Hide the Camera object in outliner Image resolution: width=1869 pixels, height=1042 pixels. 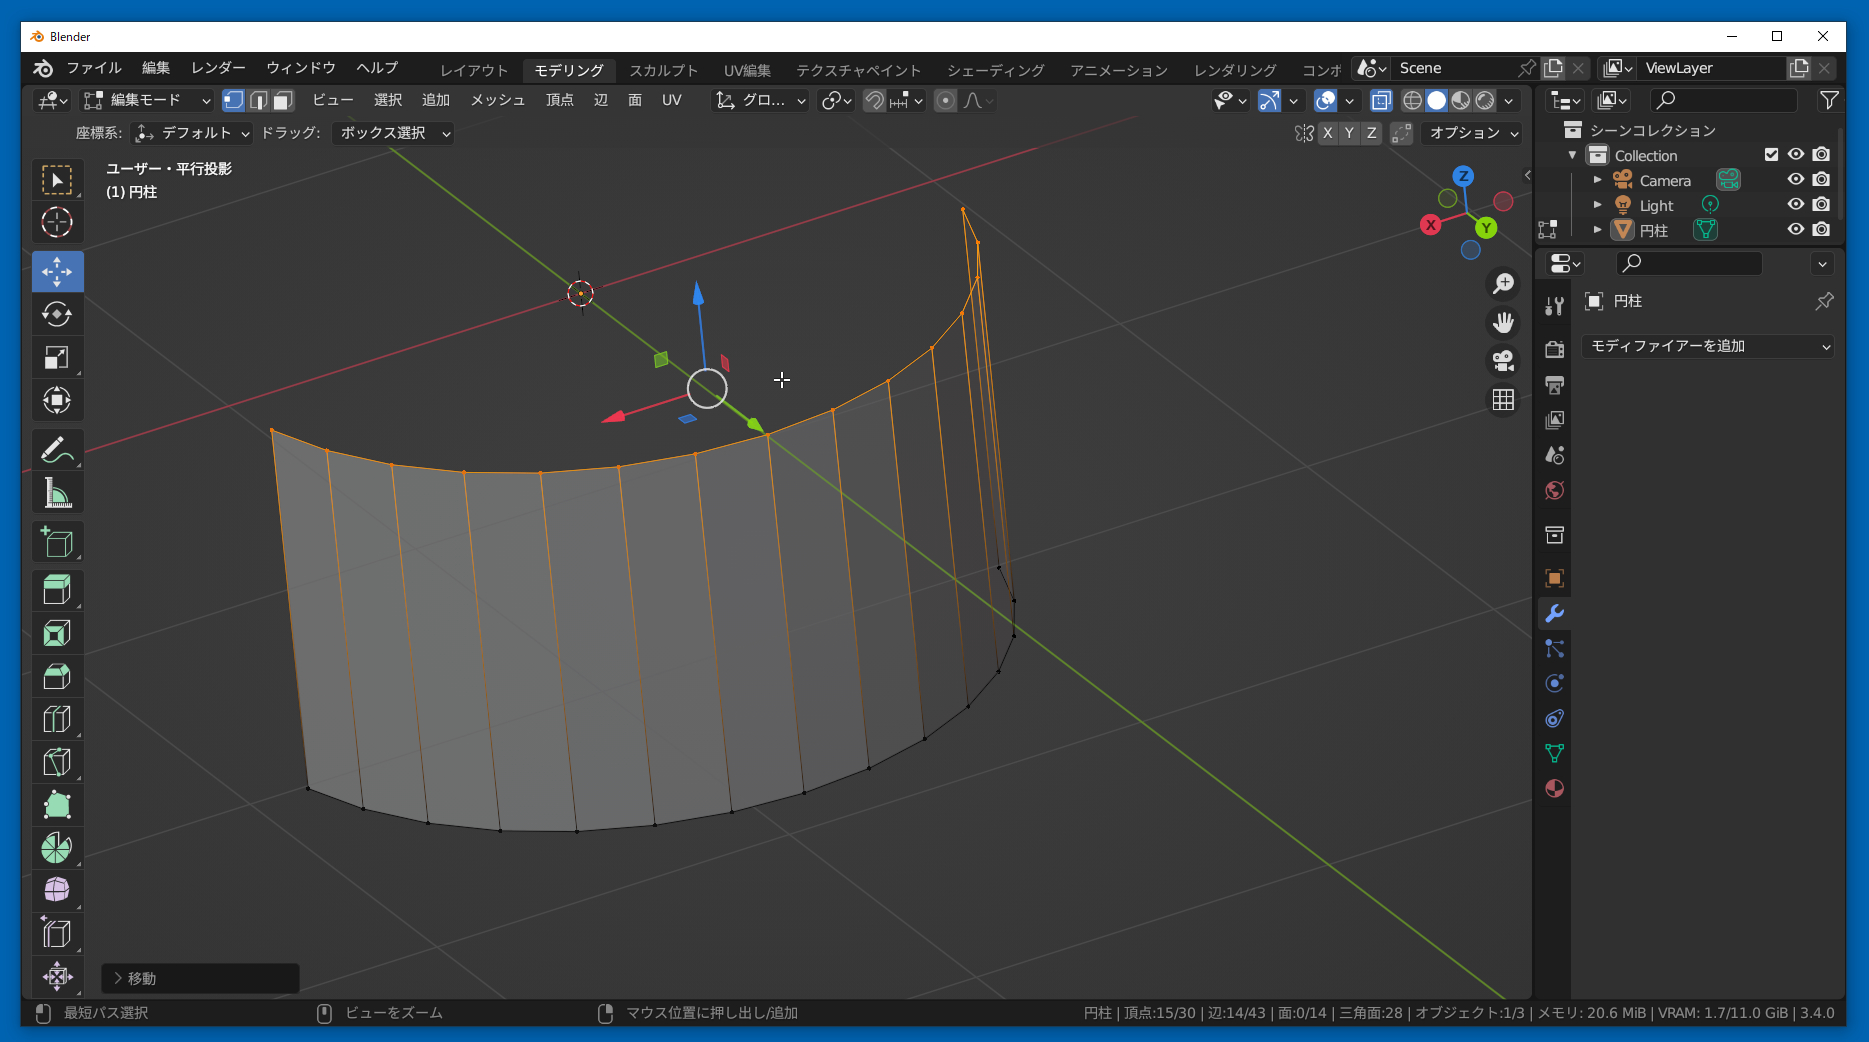tap(1796, 180)
